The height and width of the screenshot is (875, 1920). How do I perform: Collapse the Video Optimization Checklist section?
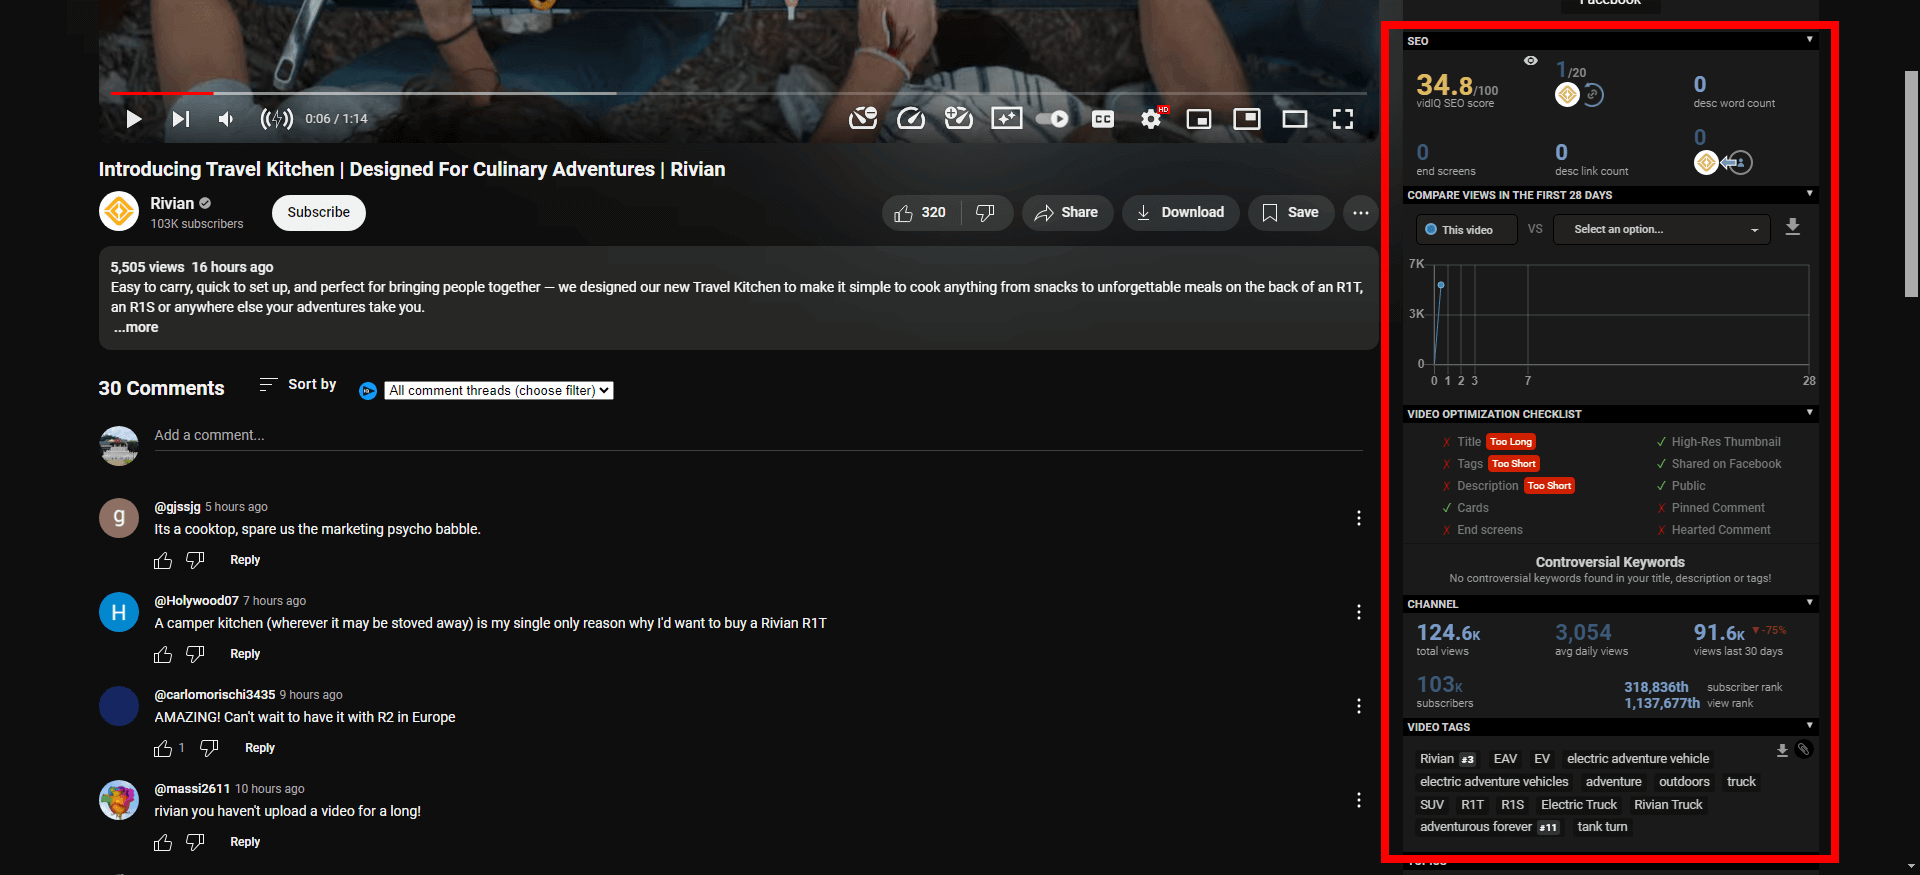(x=1810, y=413)
